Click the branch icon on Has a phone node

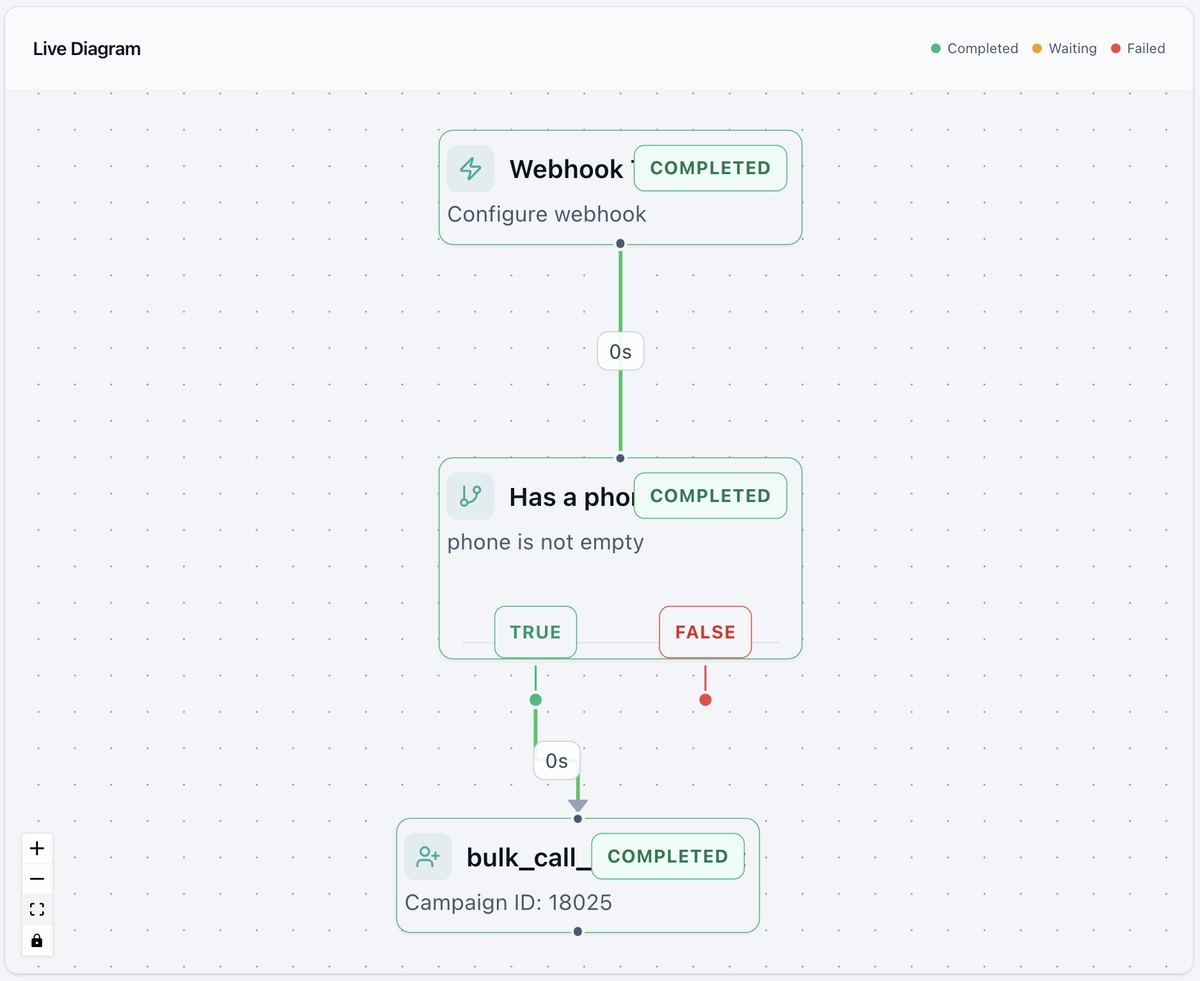470,496
